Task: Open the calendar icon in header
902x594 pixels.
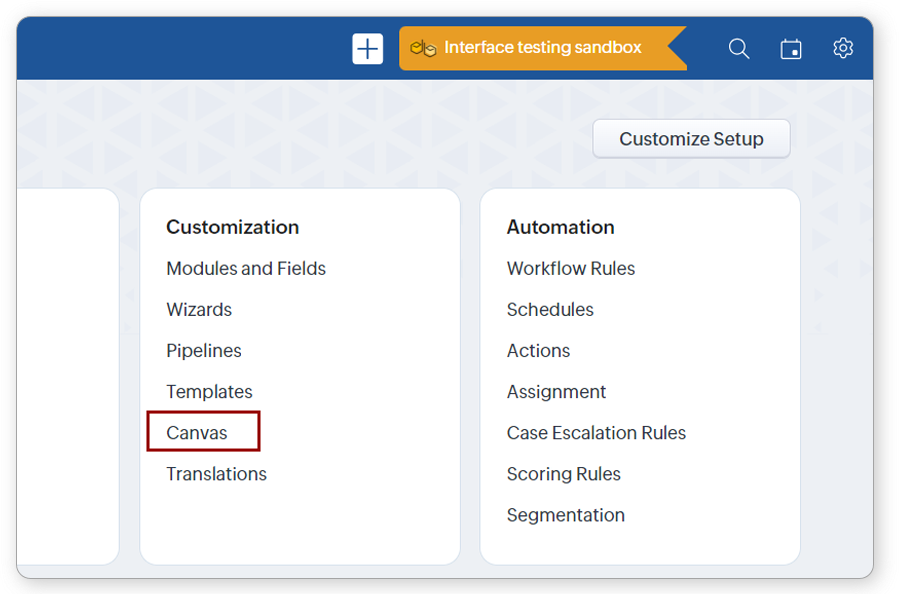Action: pyautogui.click(x=791, y=48)
